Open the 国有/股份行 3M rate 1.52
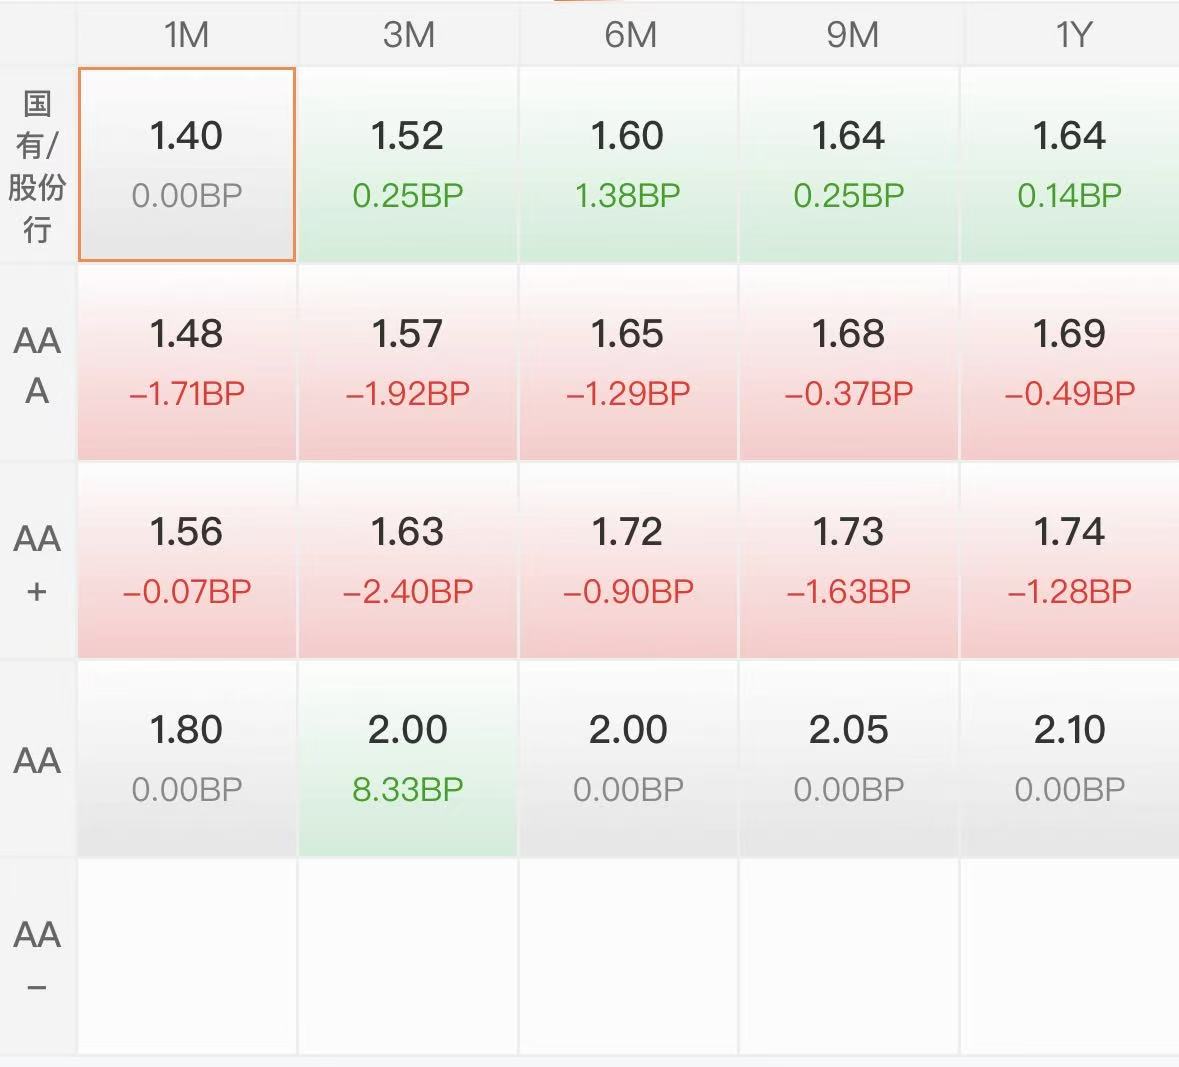This screenshot has width=1179, height=1067. pos(408,164)
